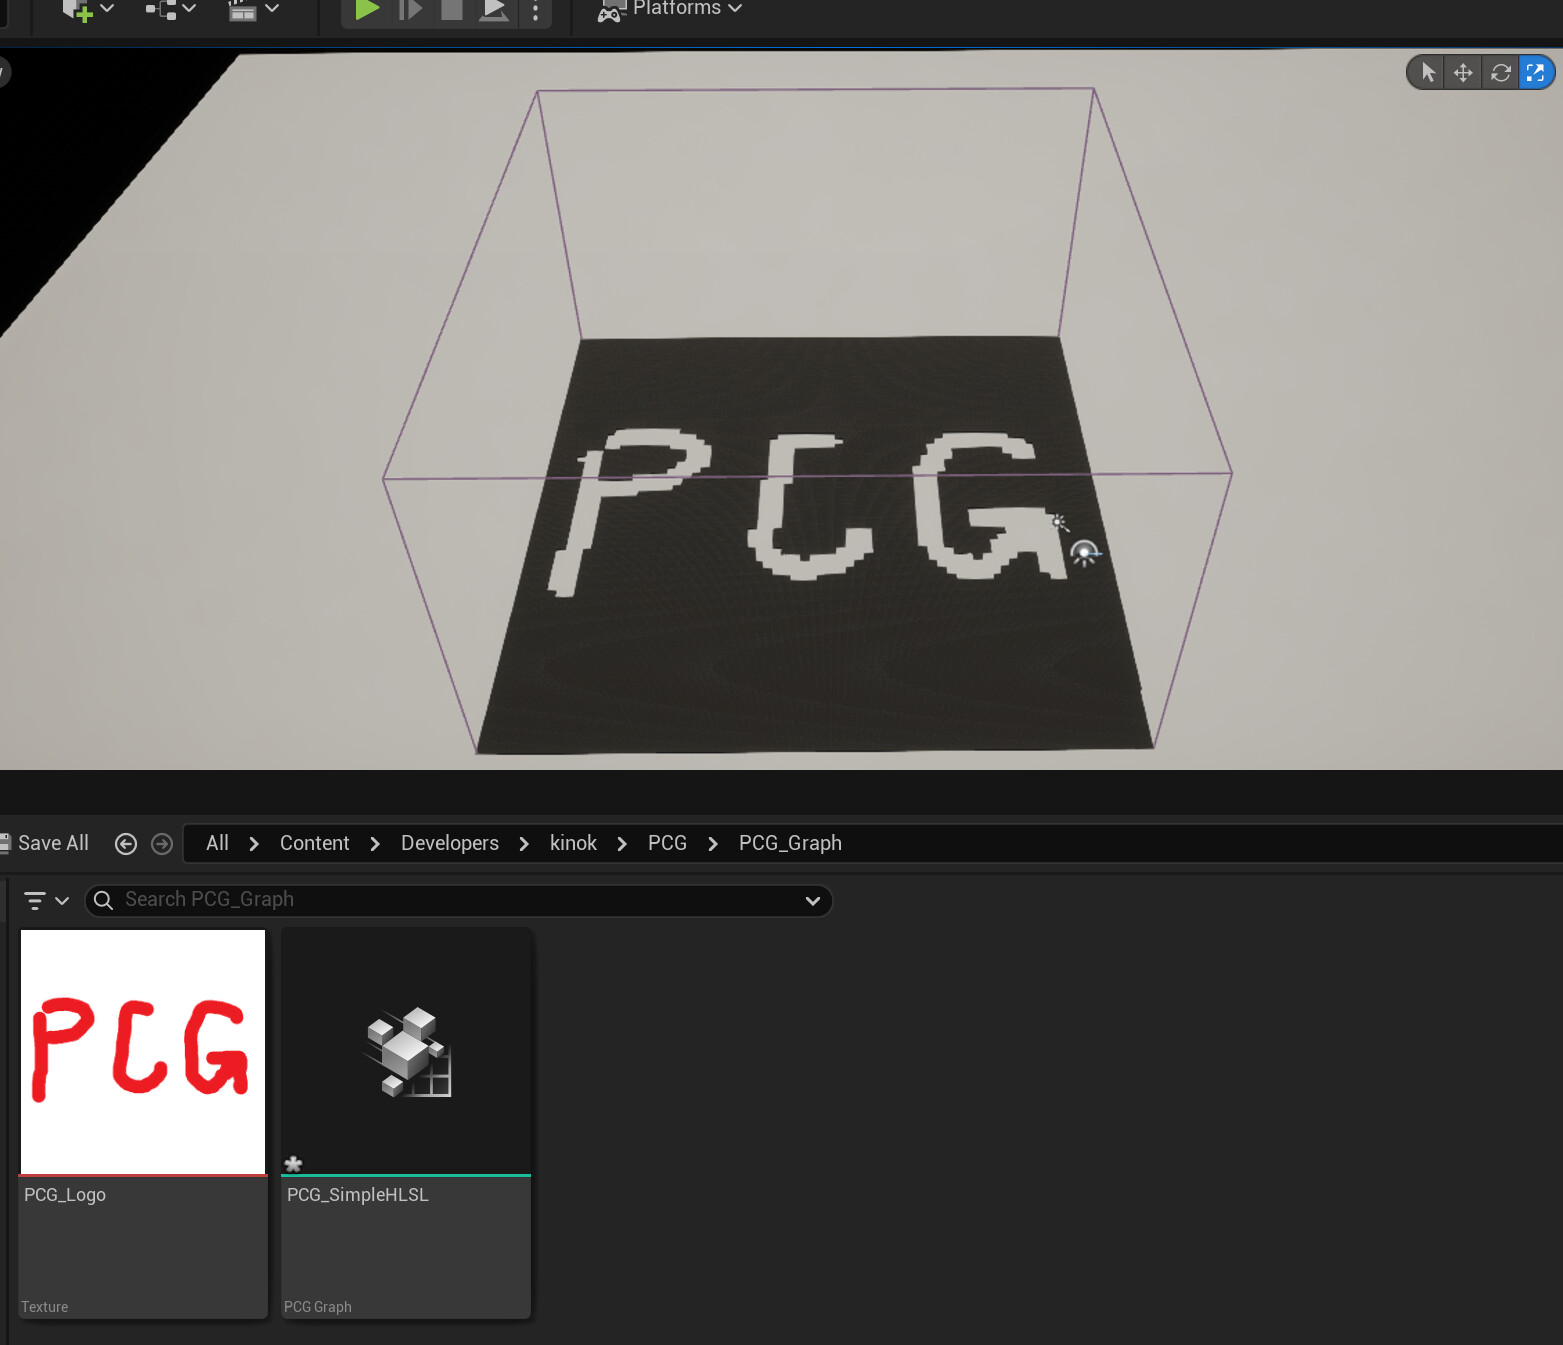The height and width of the screenshot is (1345, 1563).
Task: Click the Save All button
Action: point(47,843)
